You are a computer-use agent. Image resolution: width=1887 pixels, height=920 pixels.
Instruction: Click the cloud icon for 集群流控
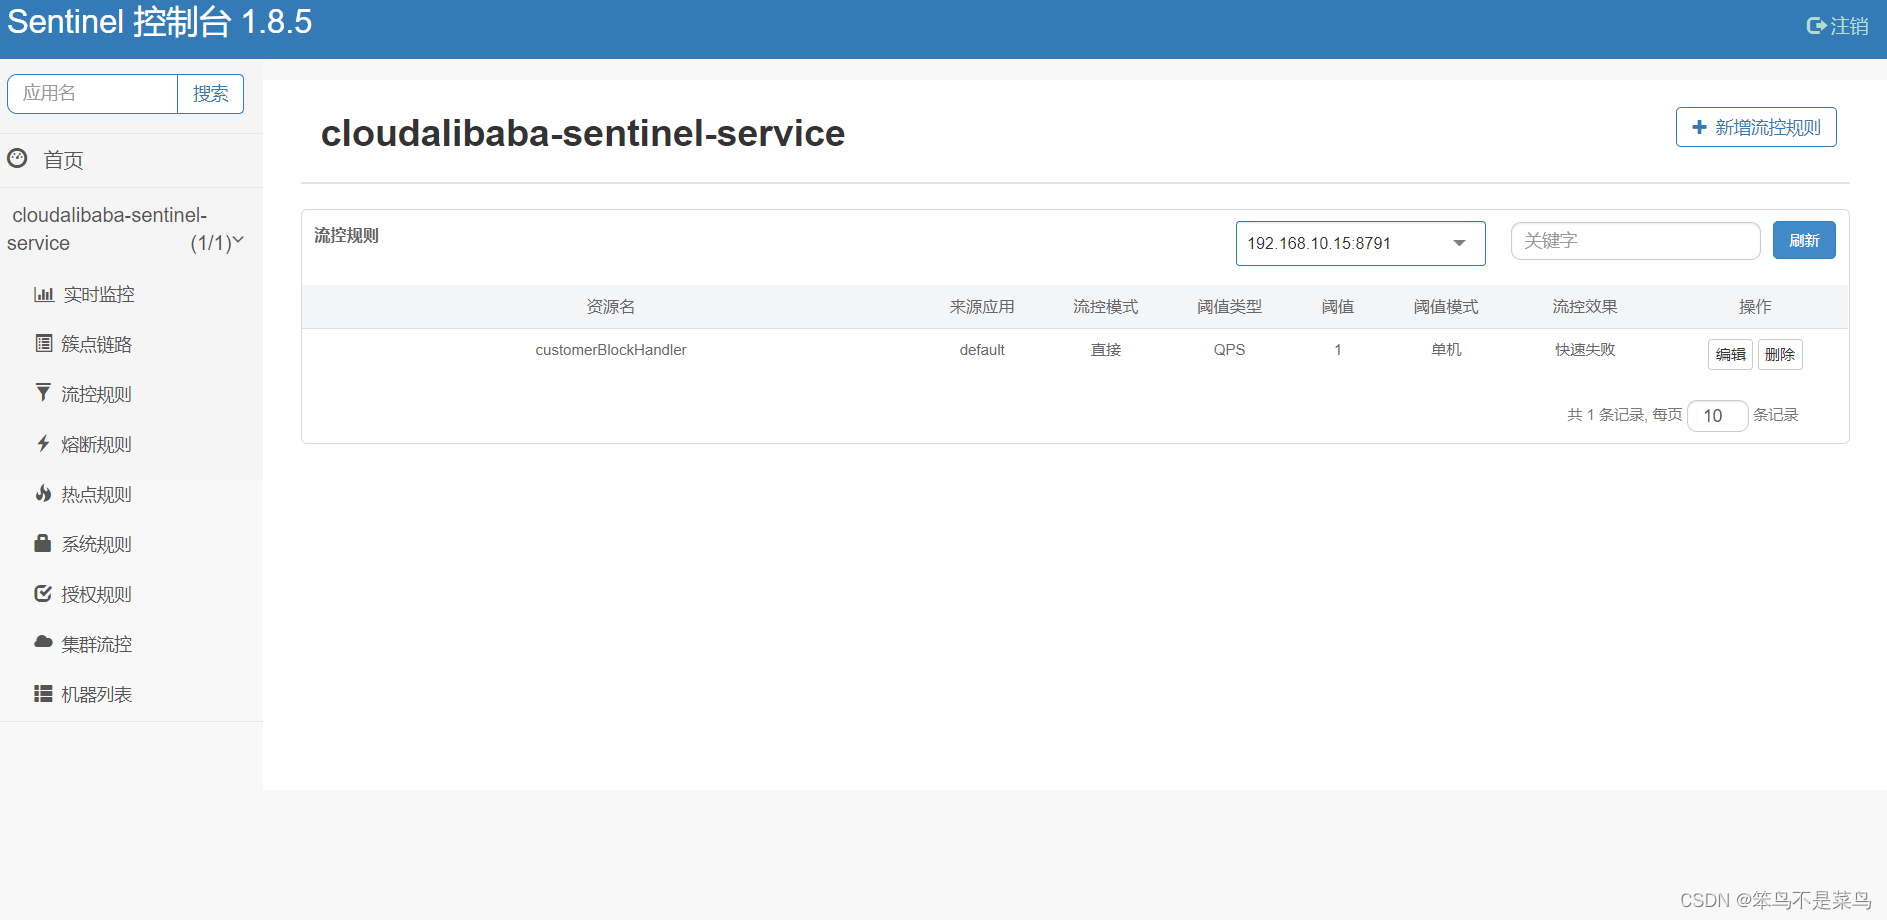click(43, 642)
